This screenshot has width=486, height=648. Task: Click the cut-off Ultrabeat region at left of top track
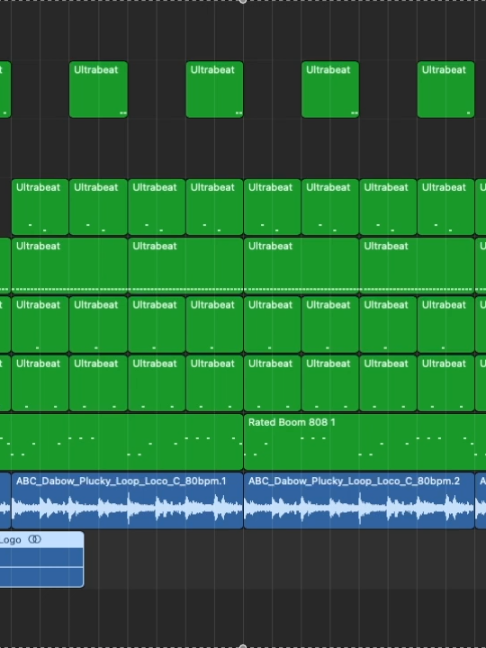tap(5, 90)
